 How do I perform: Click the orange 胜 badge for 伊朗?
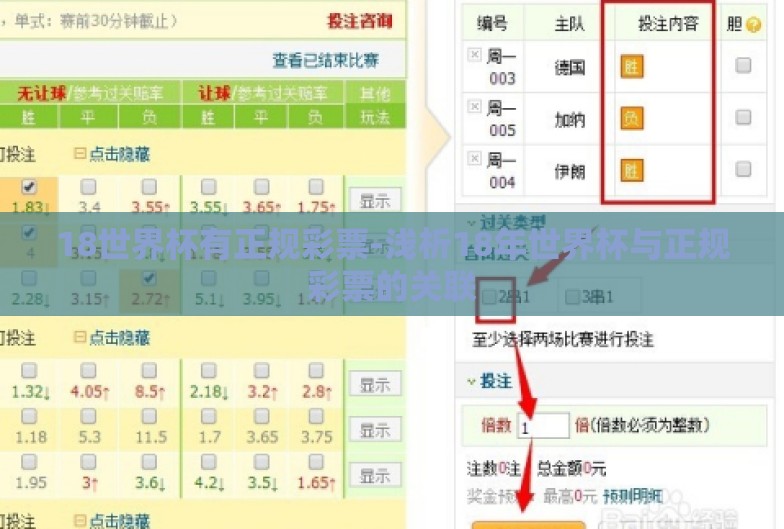point(632,170)
